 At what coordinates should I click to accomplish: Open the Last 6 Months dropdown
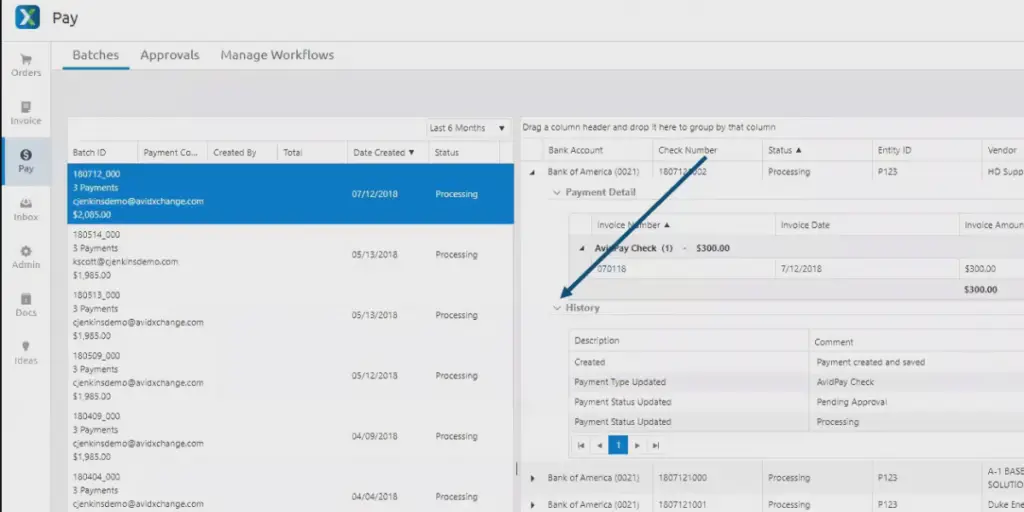point(468,128)
